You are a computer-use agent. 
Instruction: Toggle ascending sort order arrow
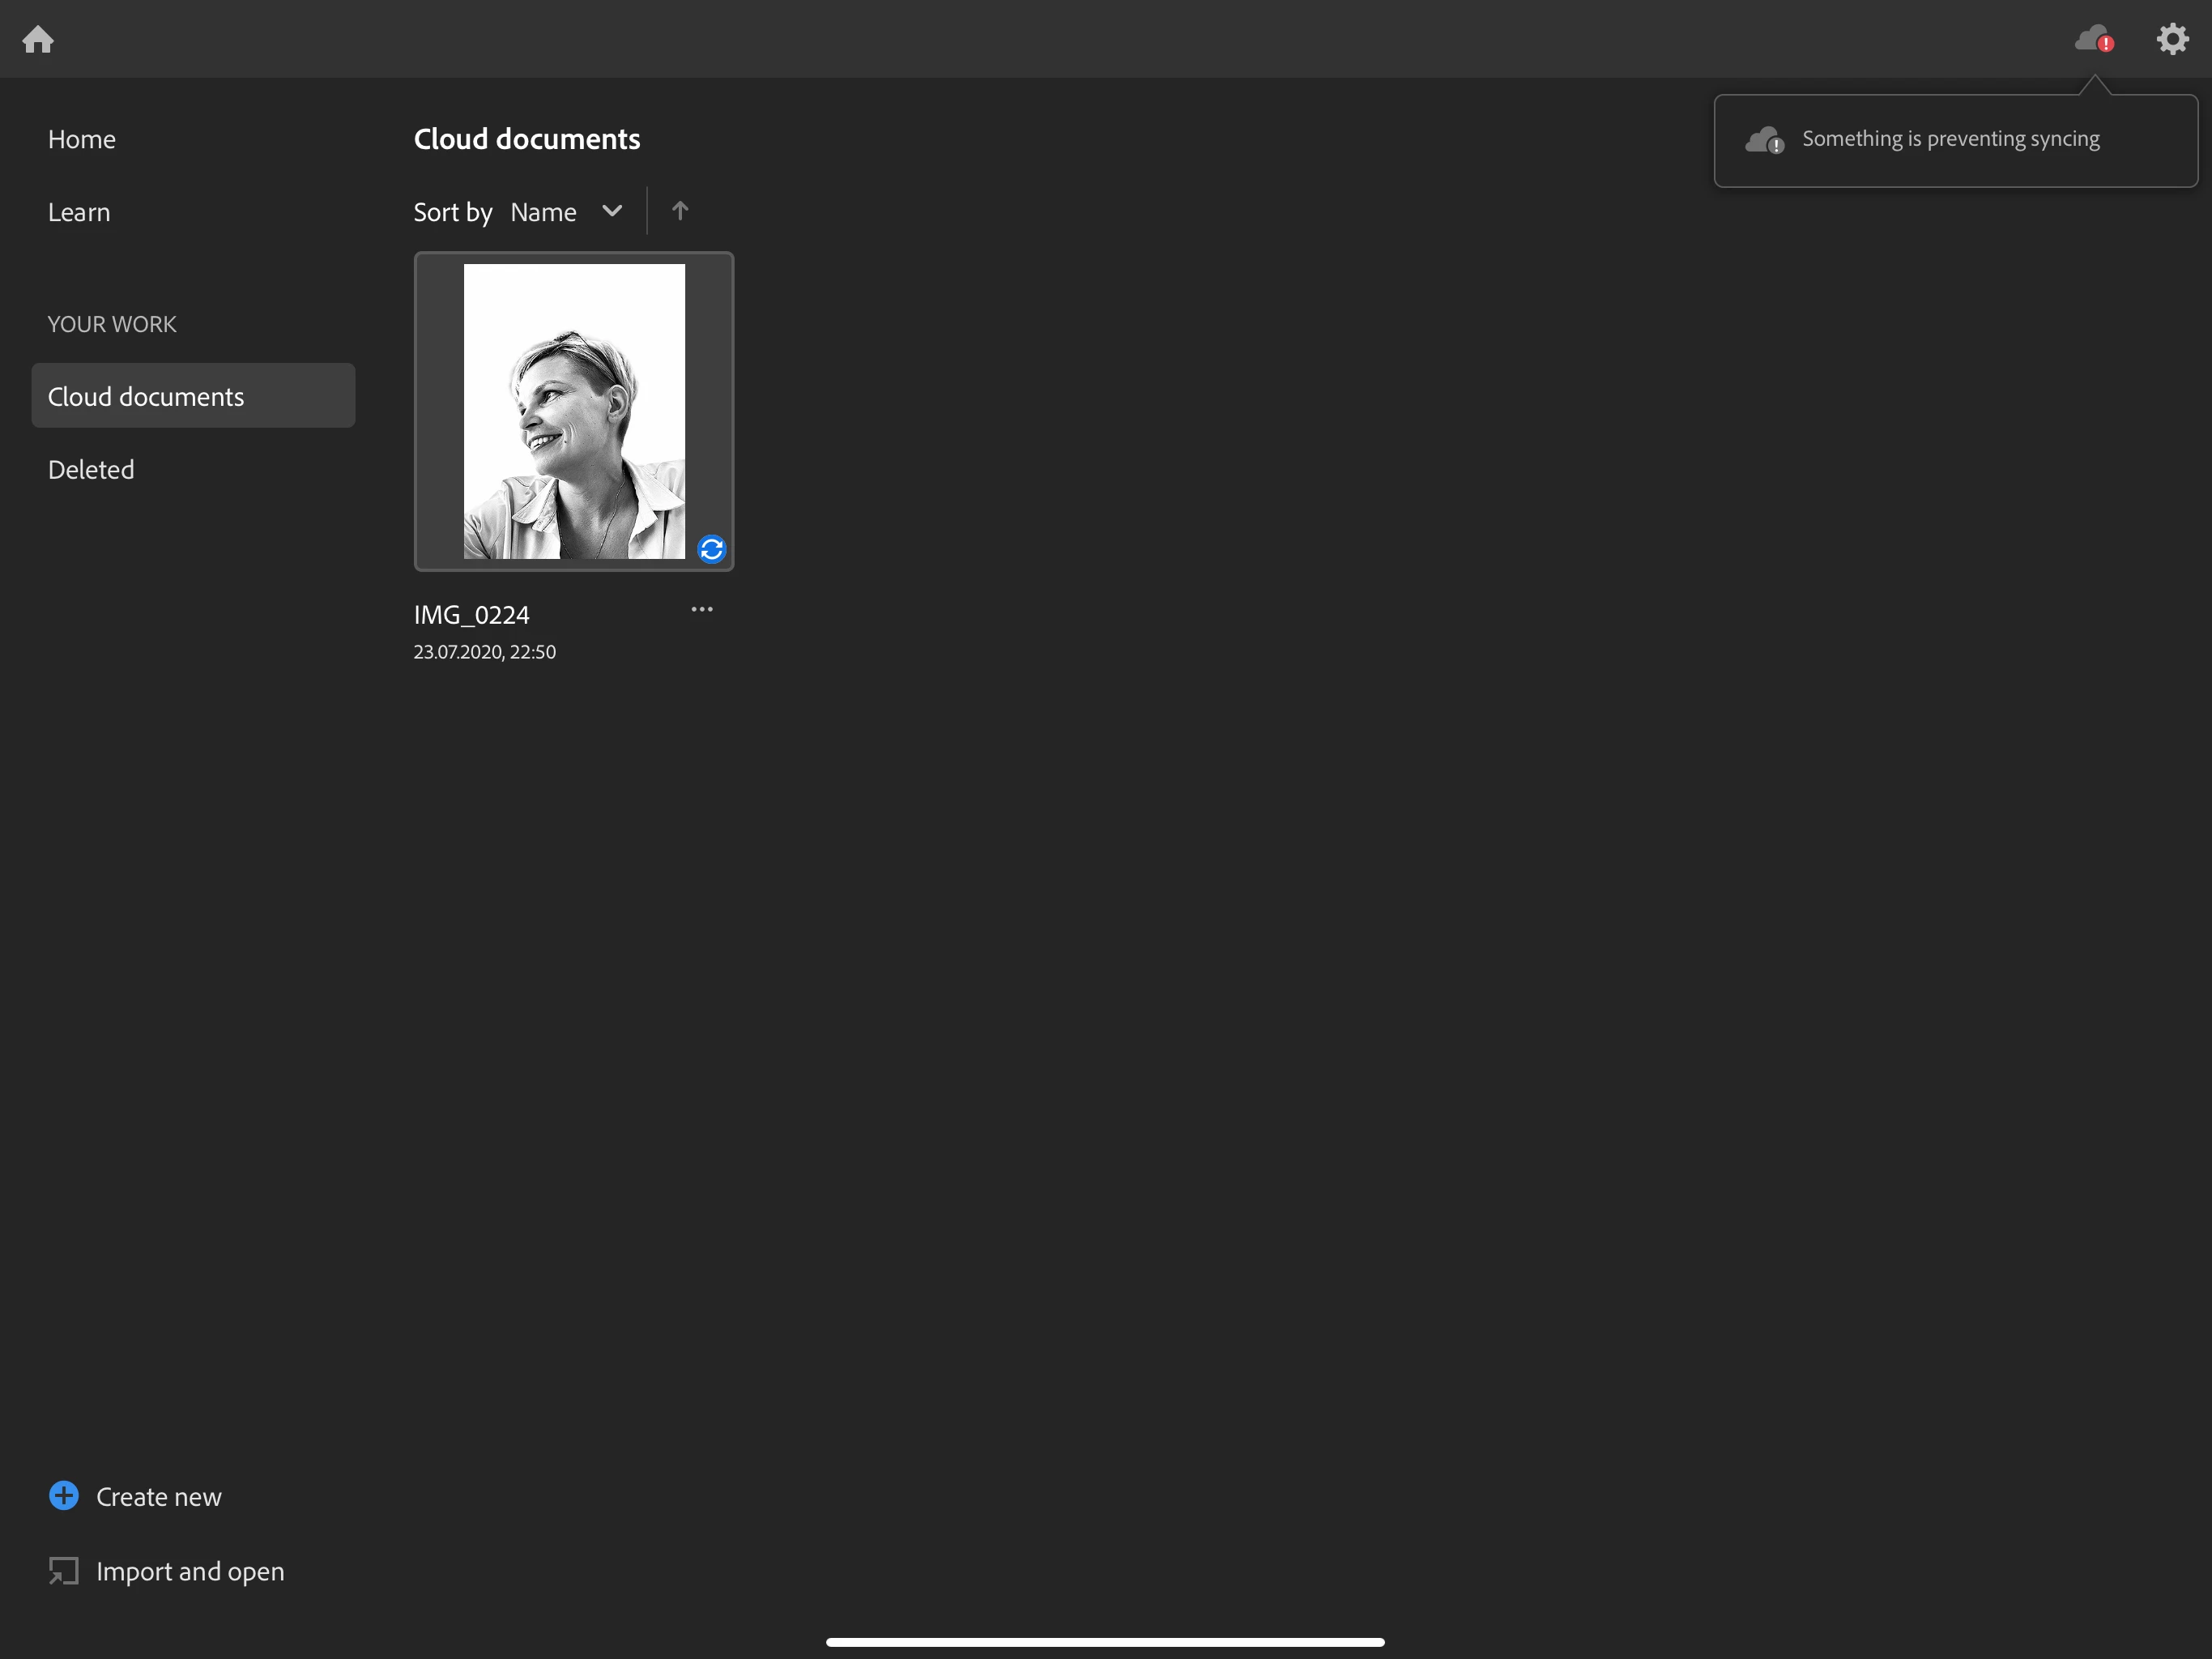click(680, 211)
